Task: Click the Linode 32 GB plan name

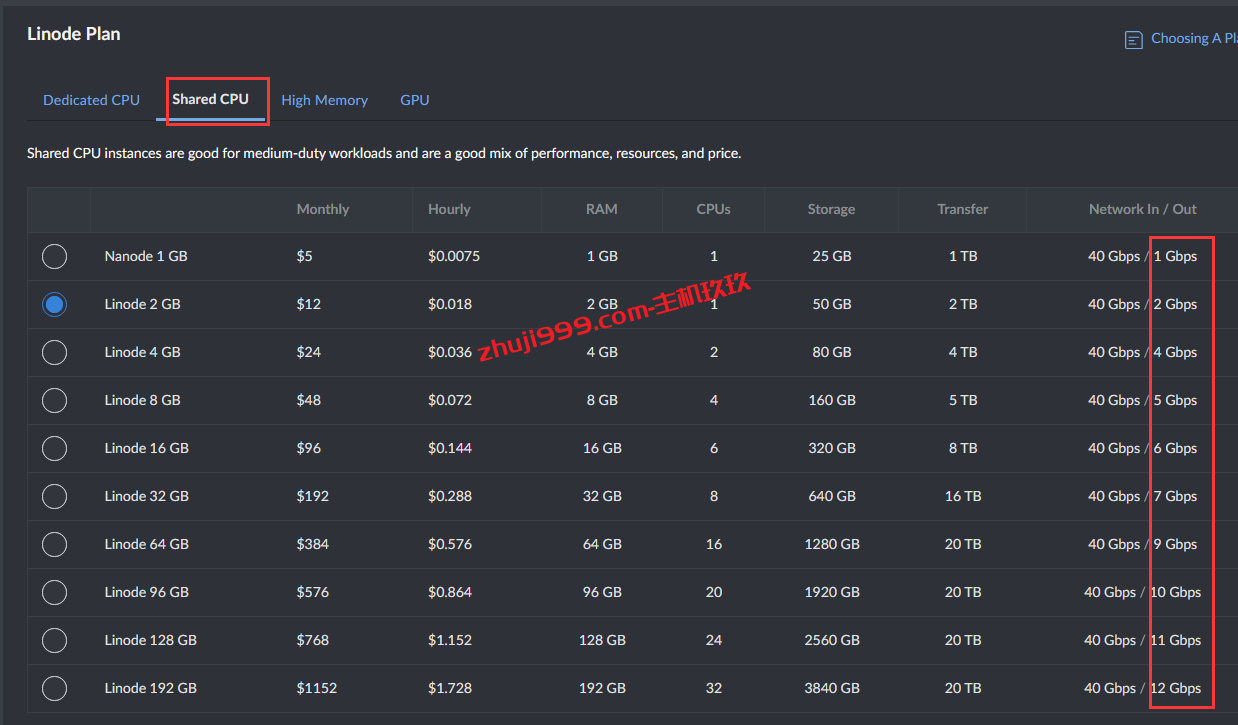Action: (x=146, y=496)
